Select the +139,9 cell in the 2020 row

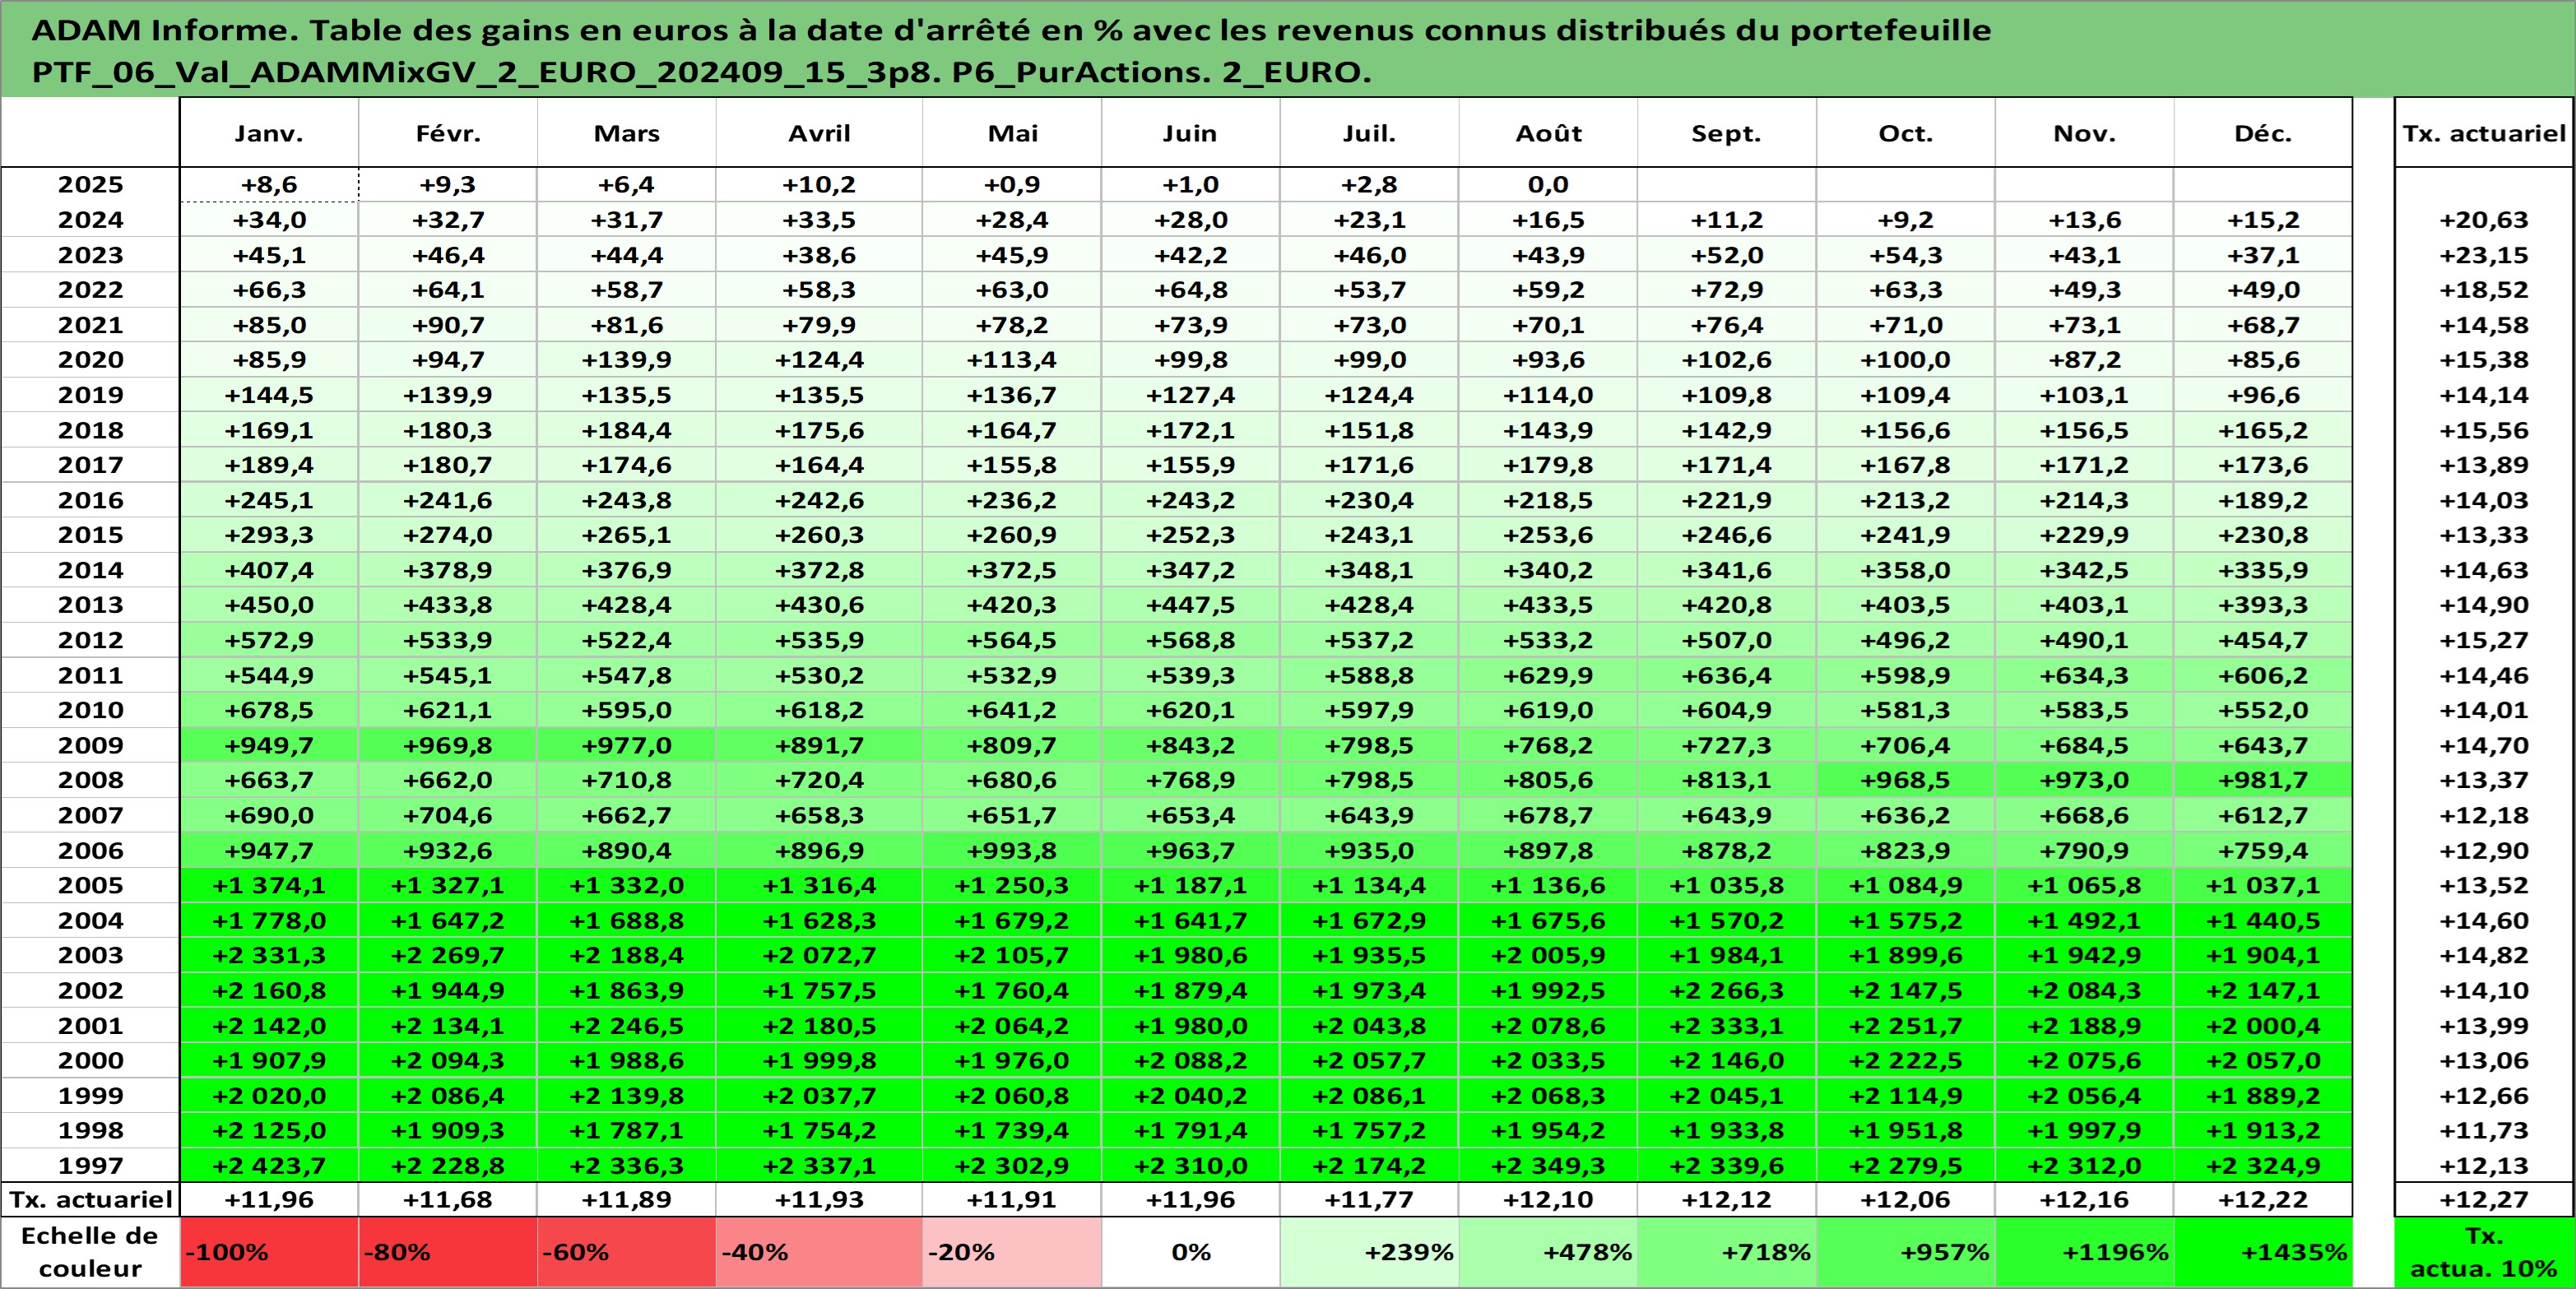[x=627, y=360]
